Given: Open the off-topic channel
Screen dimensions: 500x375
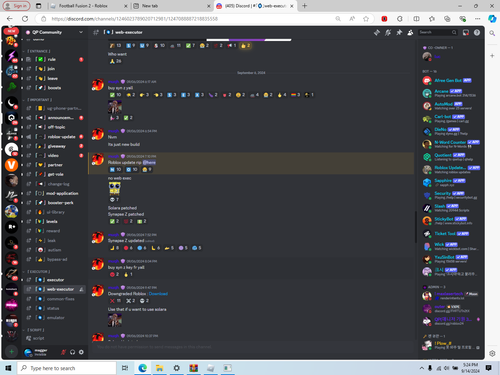Looking at the screenshot, I should click(55, 127).
